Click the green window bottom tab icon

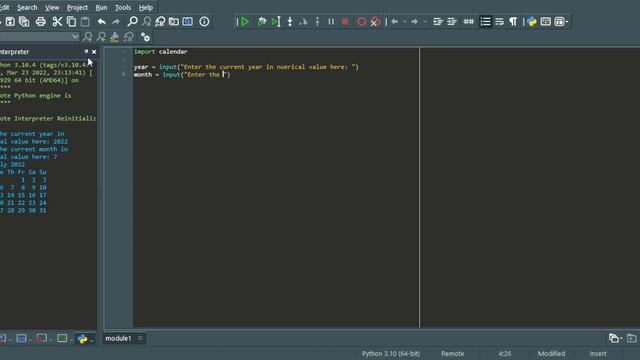coord(62,338)
